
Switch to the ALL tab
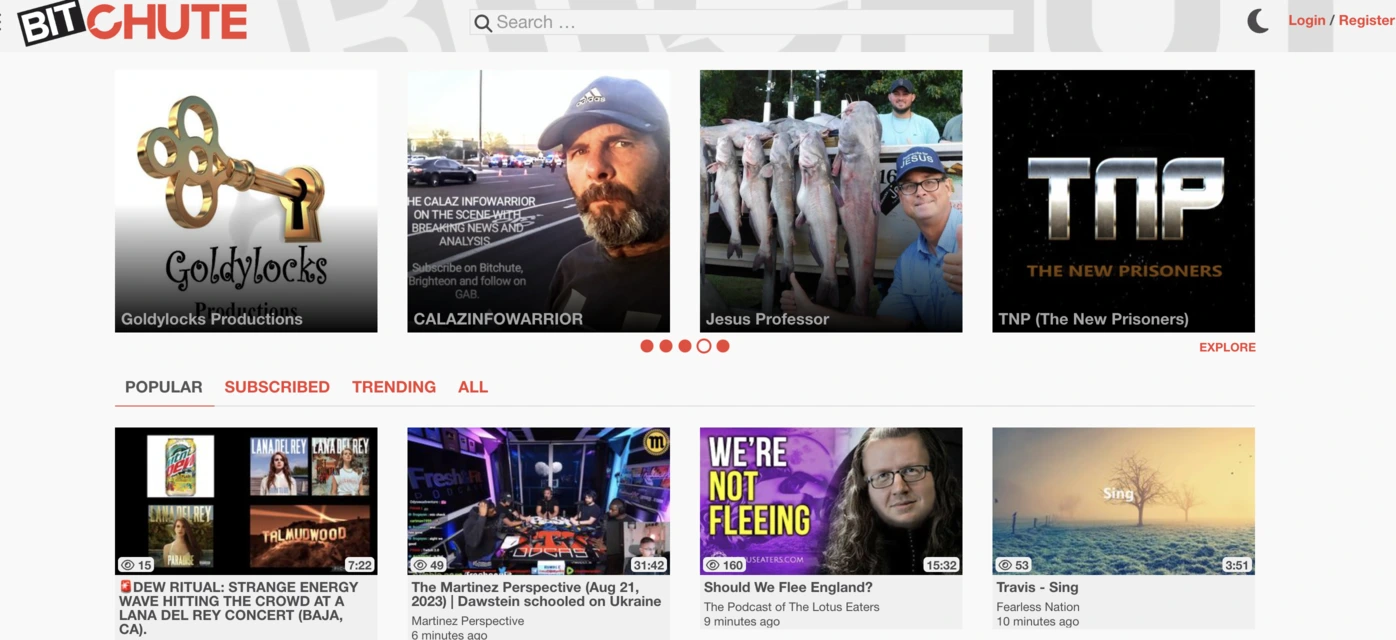473,387
